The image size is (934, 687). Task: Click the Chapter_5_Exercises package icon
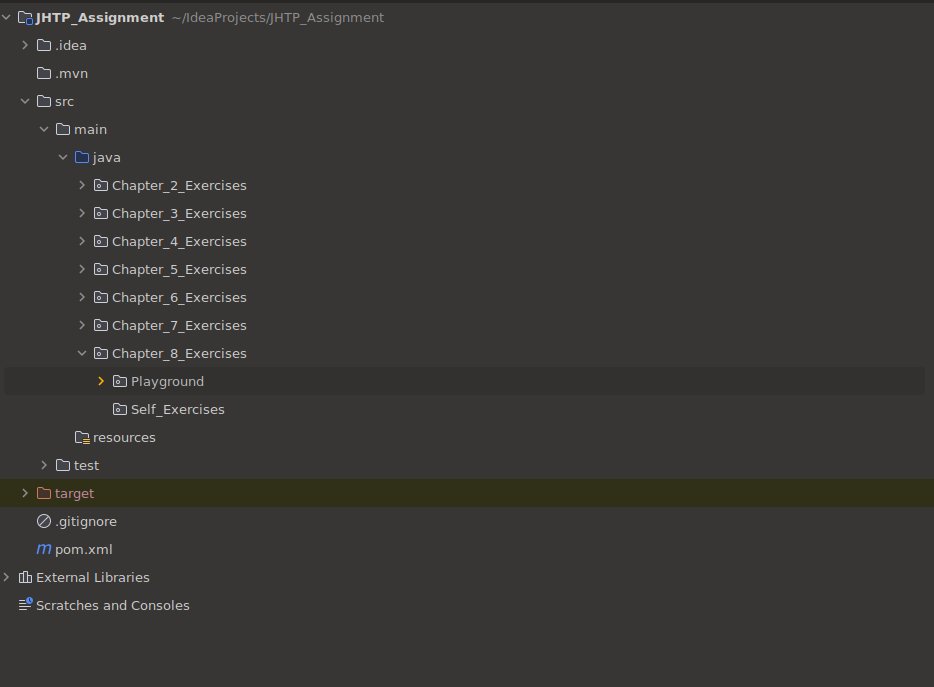101,269
